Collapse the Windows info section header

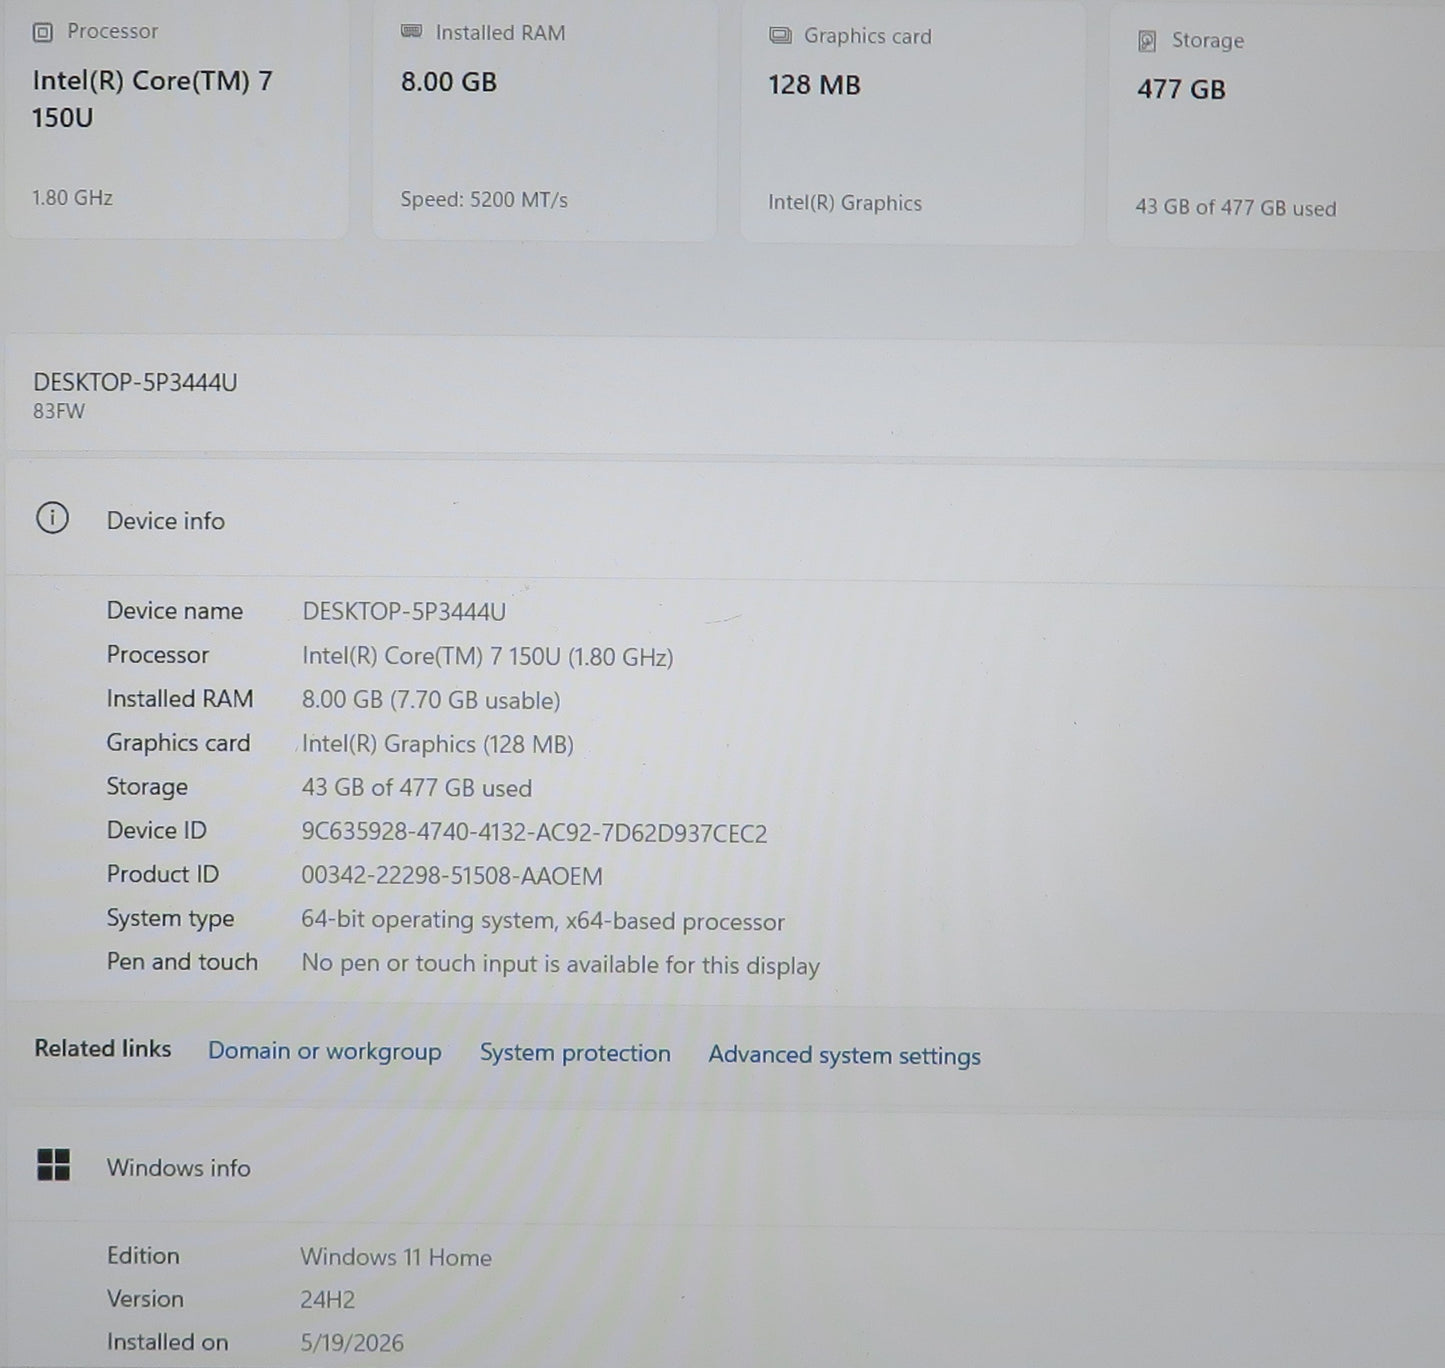pyautogui.click(x=725, y=1167)
